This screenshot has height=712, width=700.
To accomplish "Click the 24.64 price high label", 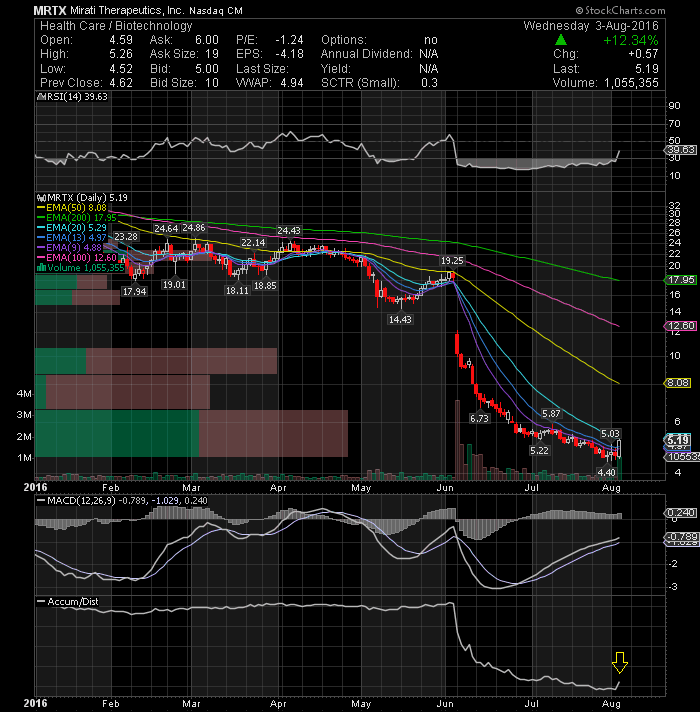I will [166, 229].
